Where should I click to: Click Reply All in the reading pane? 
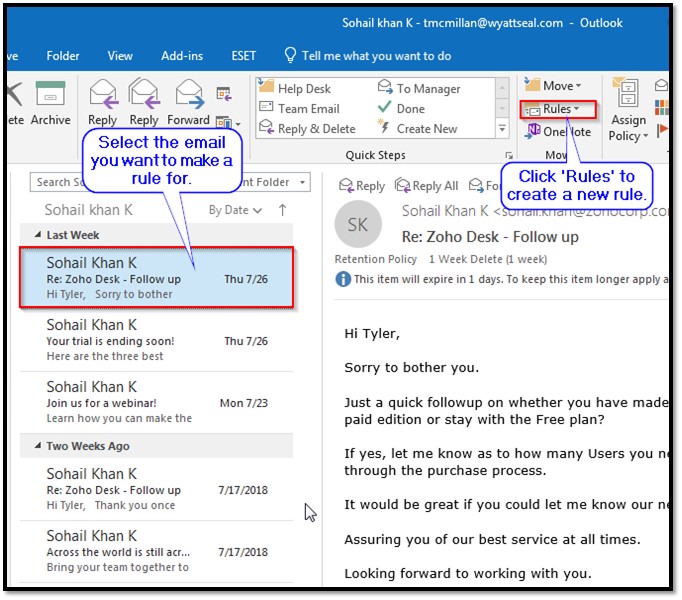427,186
